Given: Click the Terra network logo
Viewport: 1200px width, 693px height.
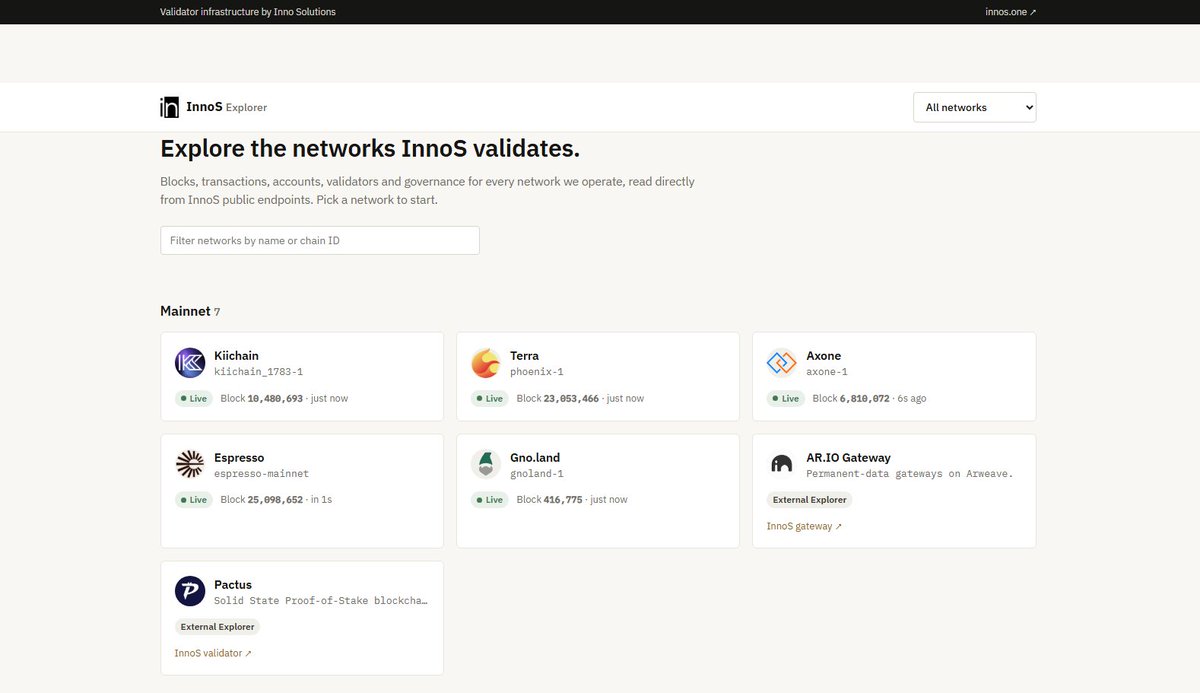Looking at the screenshot, I should (486, 363).
